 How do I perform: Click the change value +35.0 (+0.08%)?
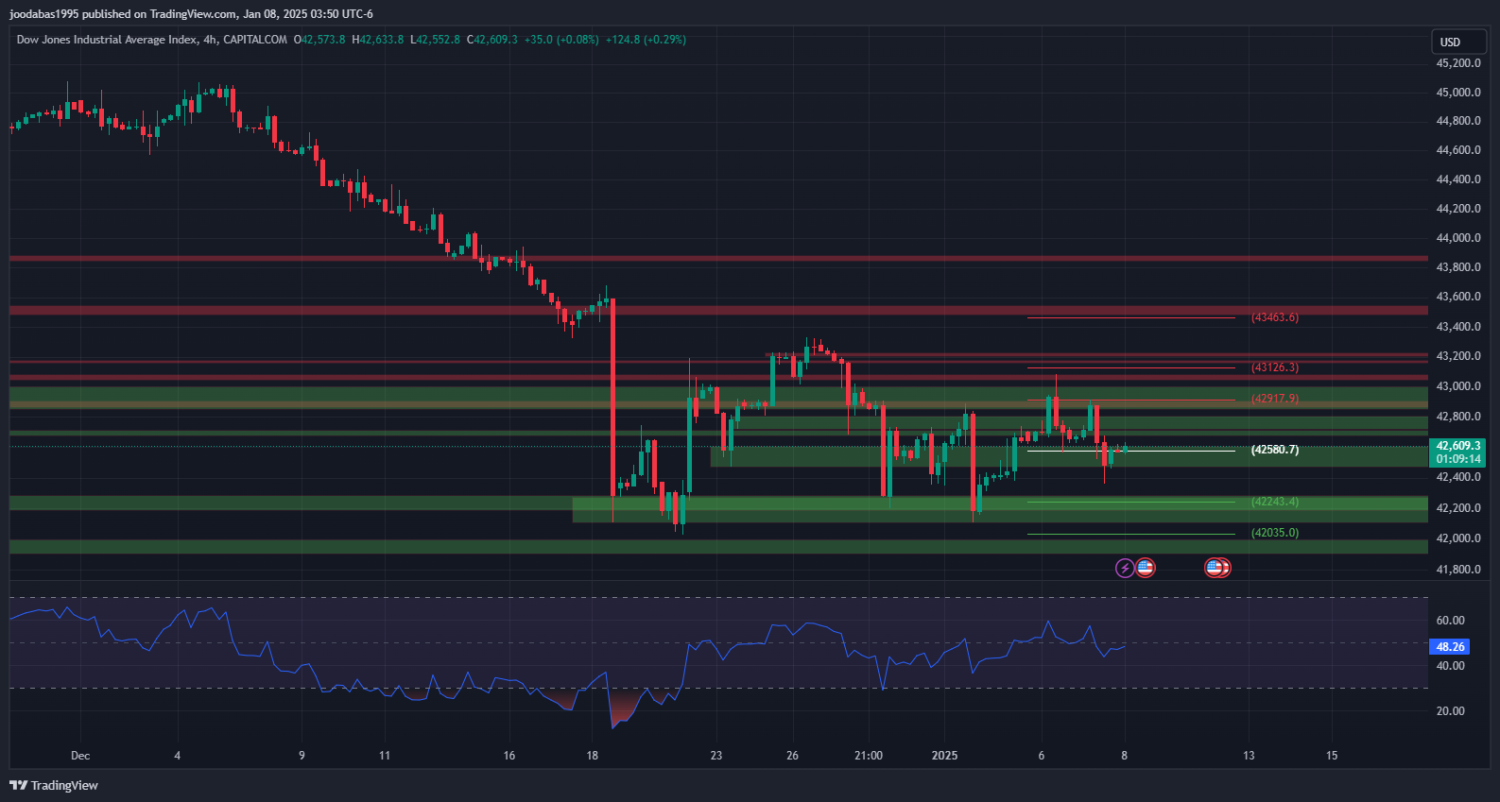pos(560,39)
